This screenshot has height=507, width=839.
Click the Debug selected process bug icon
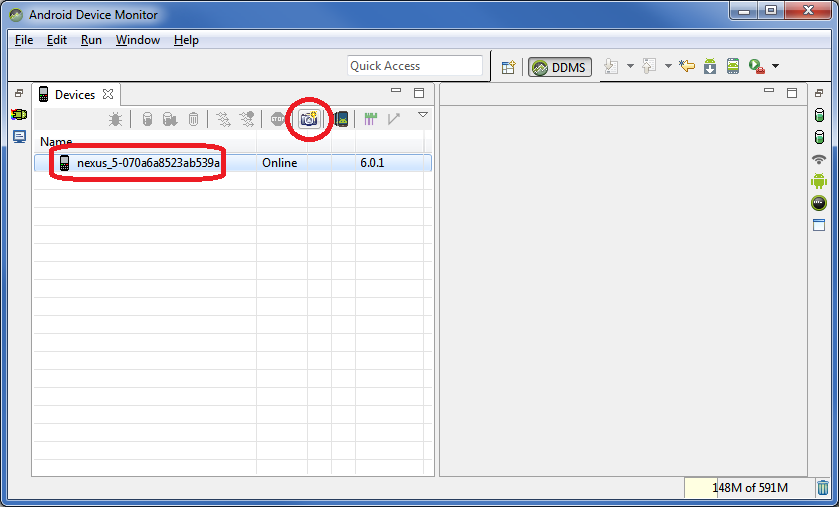pos(115,119)
